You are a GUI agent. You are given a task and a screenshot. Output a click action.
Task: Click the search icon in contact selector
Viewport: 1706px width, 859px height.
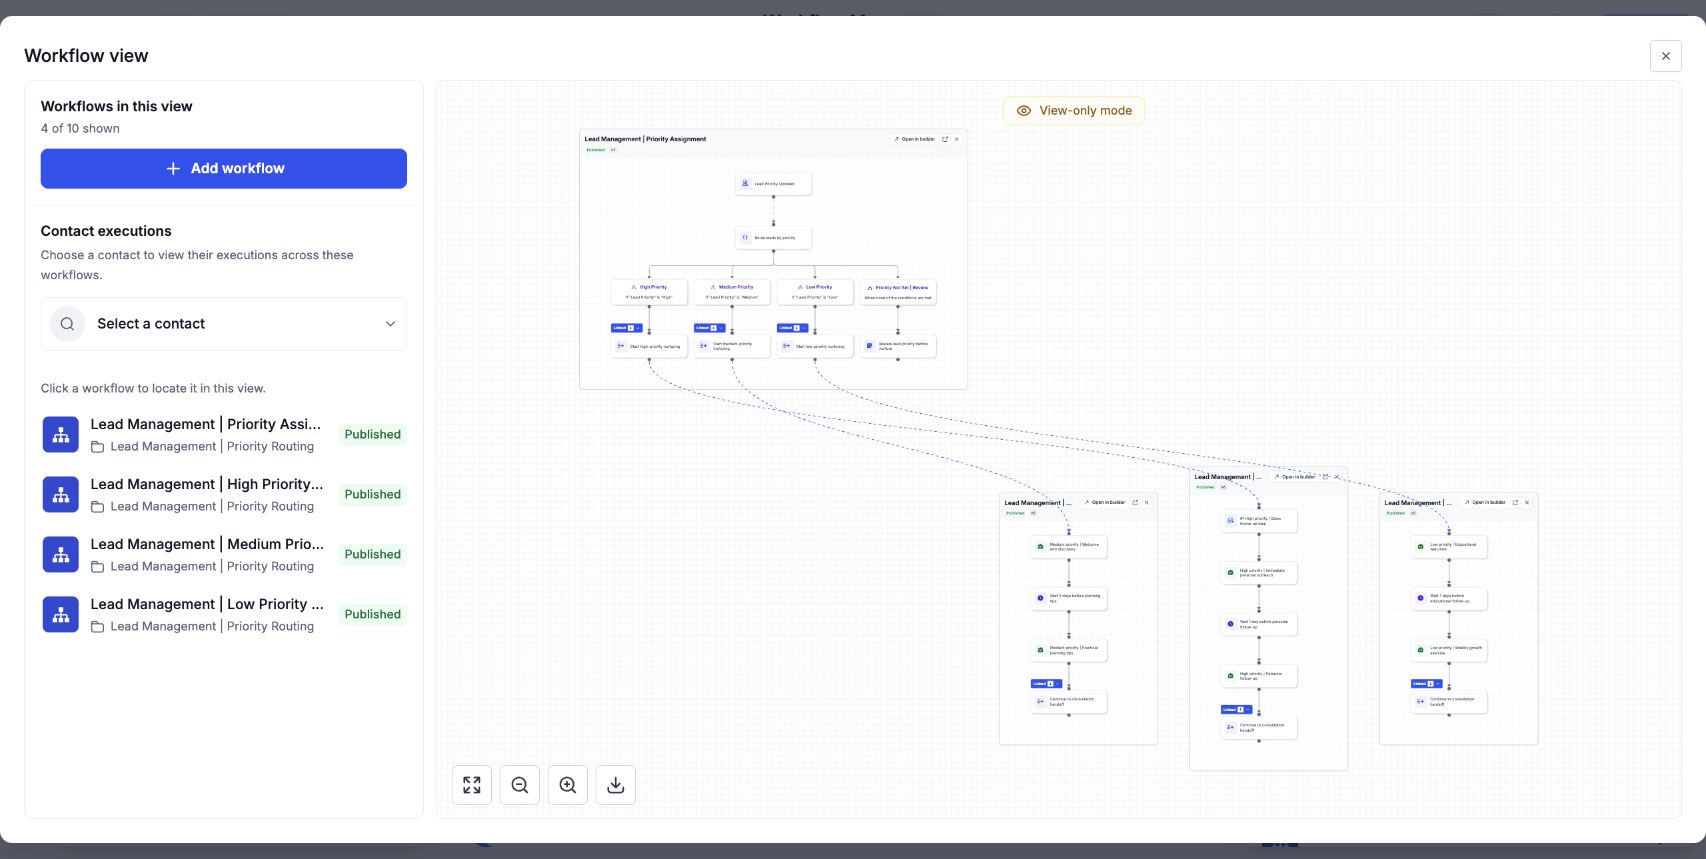67,324
